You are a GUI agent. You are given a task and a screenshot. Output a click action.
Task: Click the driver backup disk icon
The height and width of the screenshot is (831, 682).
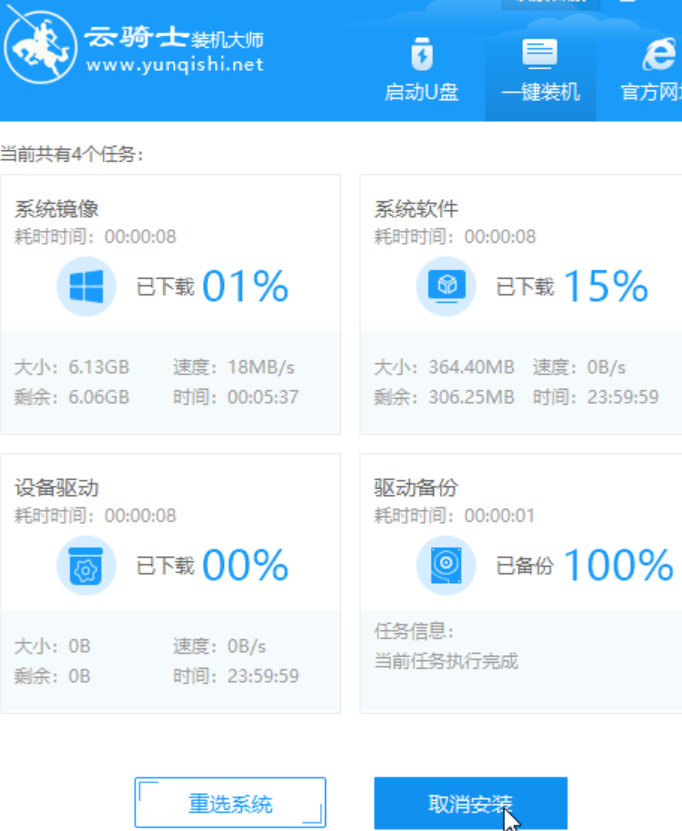click(x=445, y=566)
